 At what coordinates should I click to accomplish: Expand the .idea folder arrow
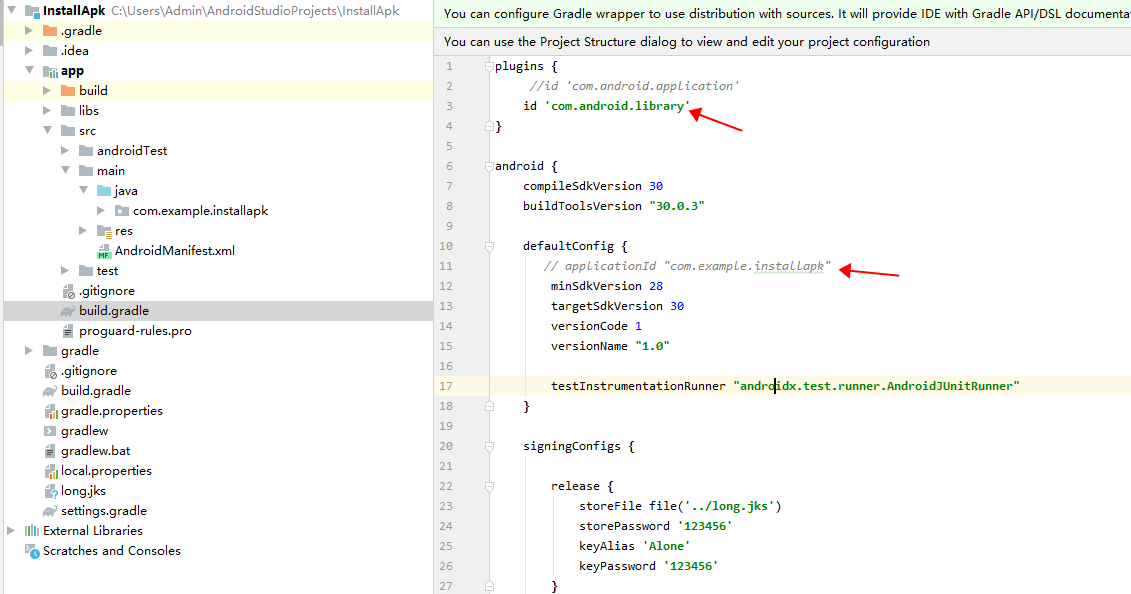[x=29, y=50]
